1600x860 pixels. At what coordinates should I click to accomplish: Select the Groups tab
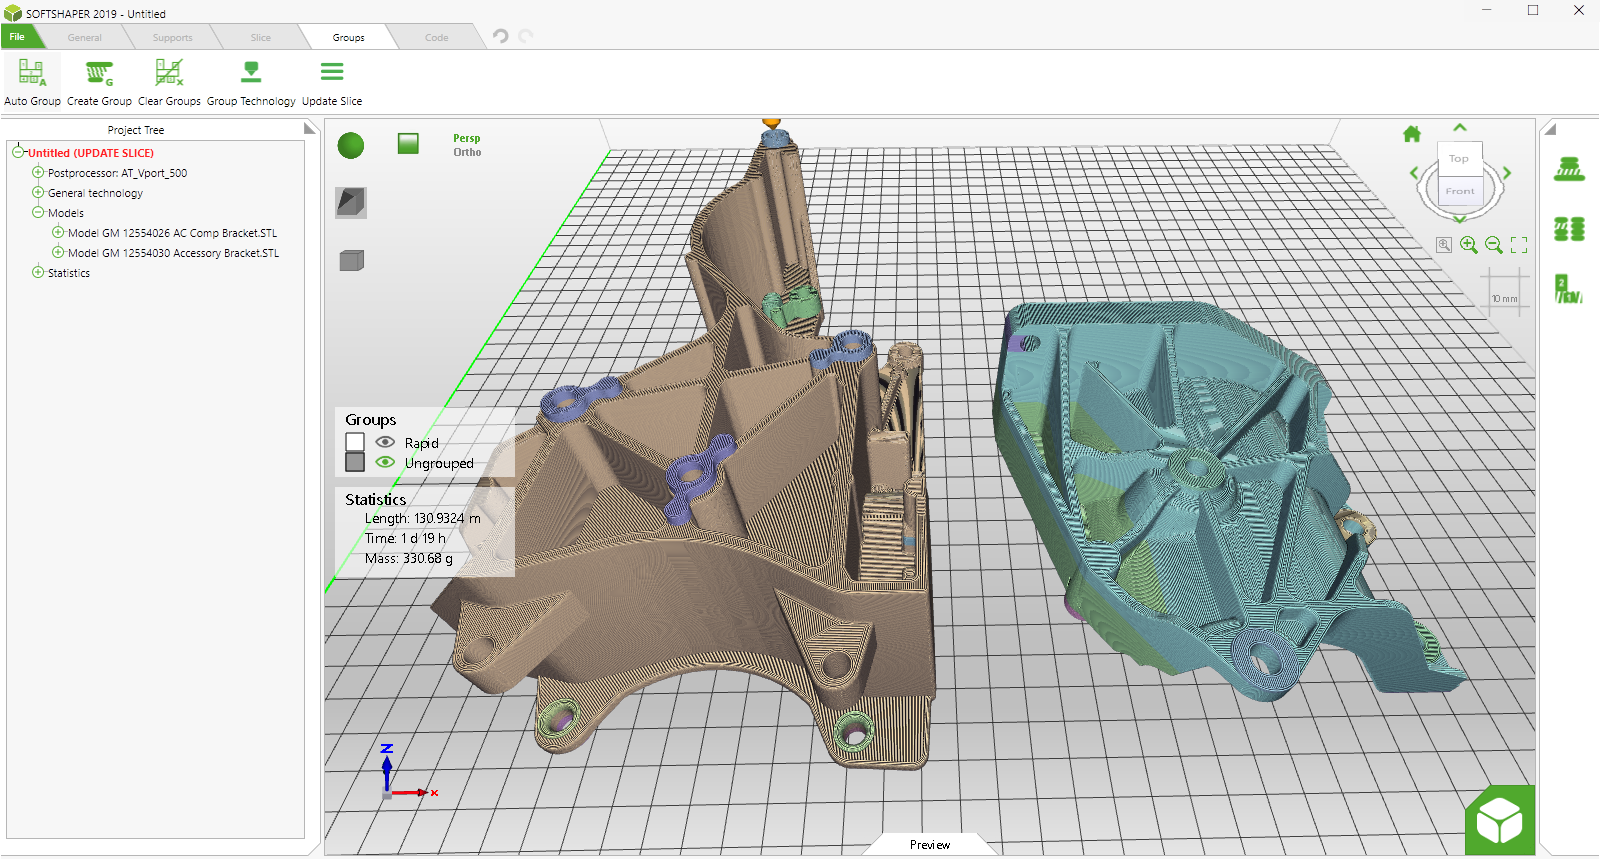tap(349, 38)
